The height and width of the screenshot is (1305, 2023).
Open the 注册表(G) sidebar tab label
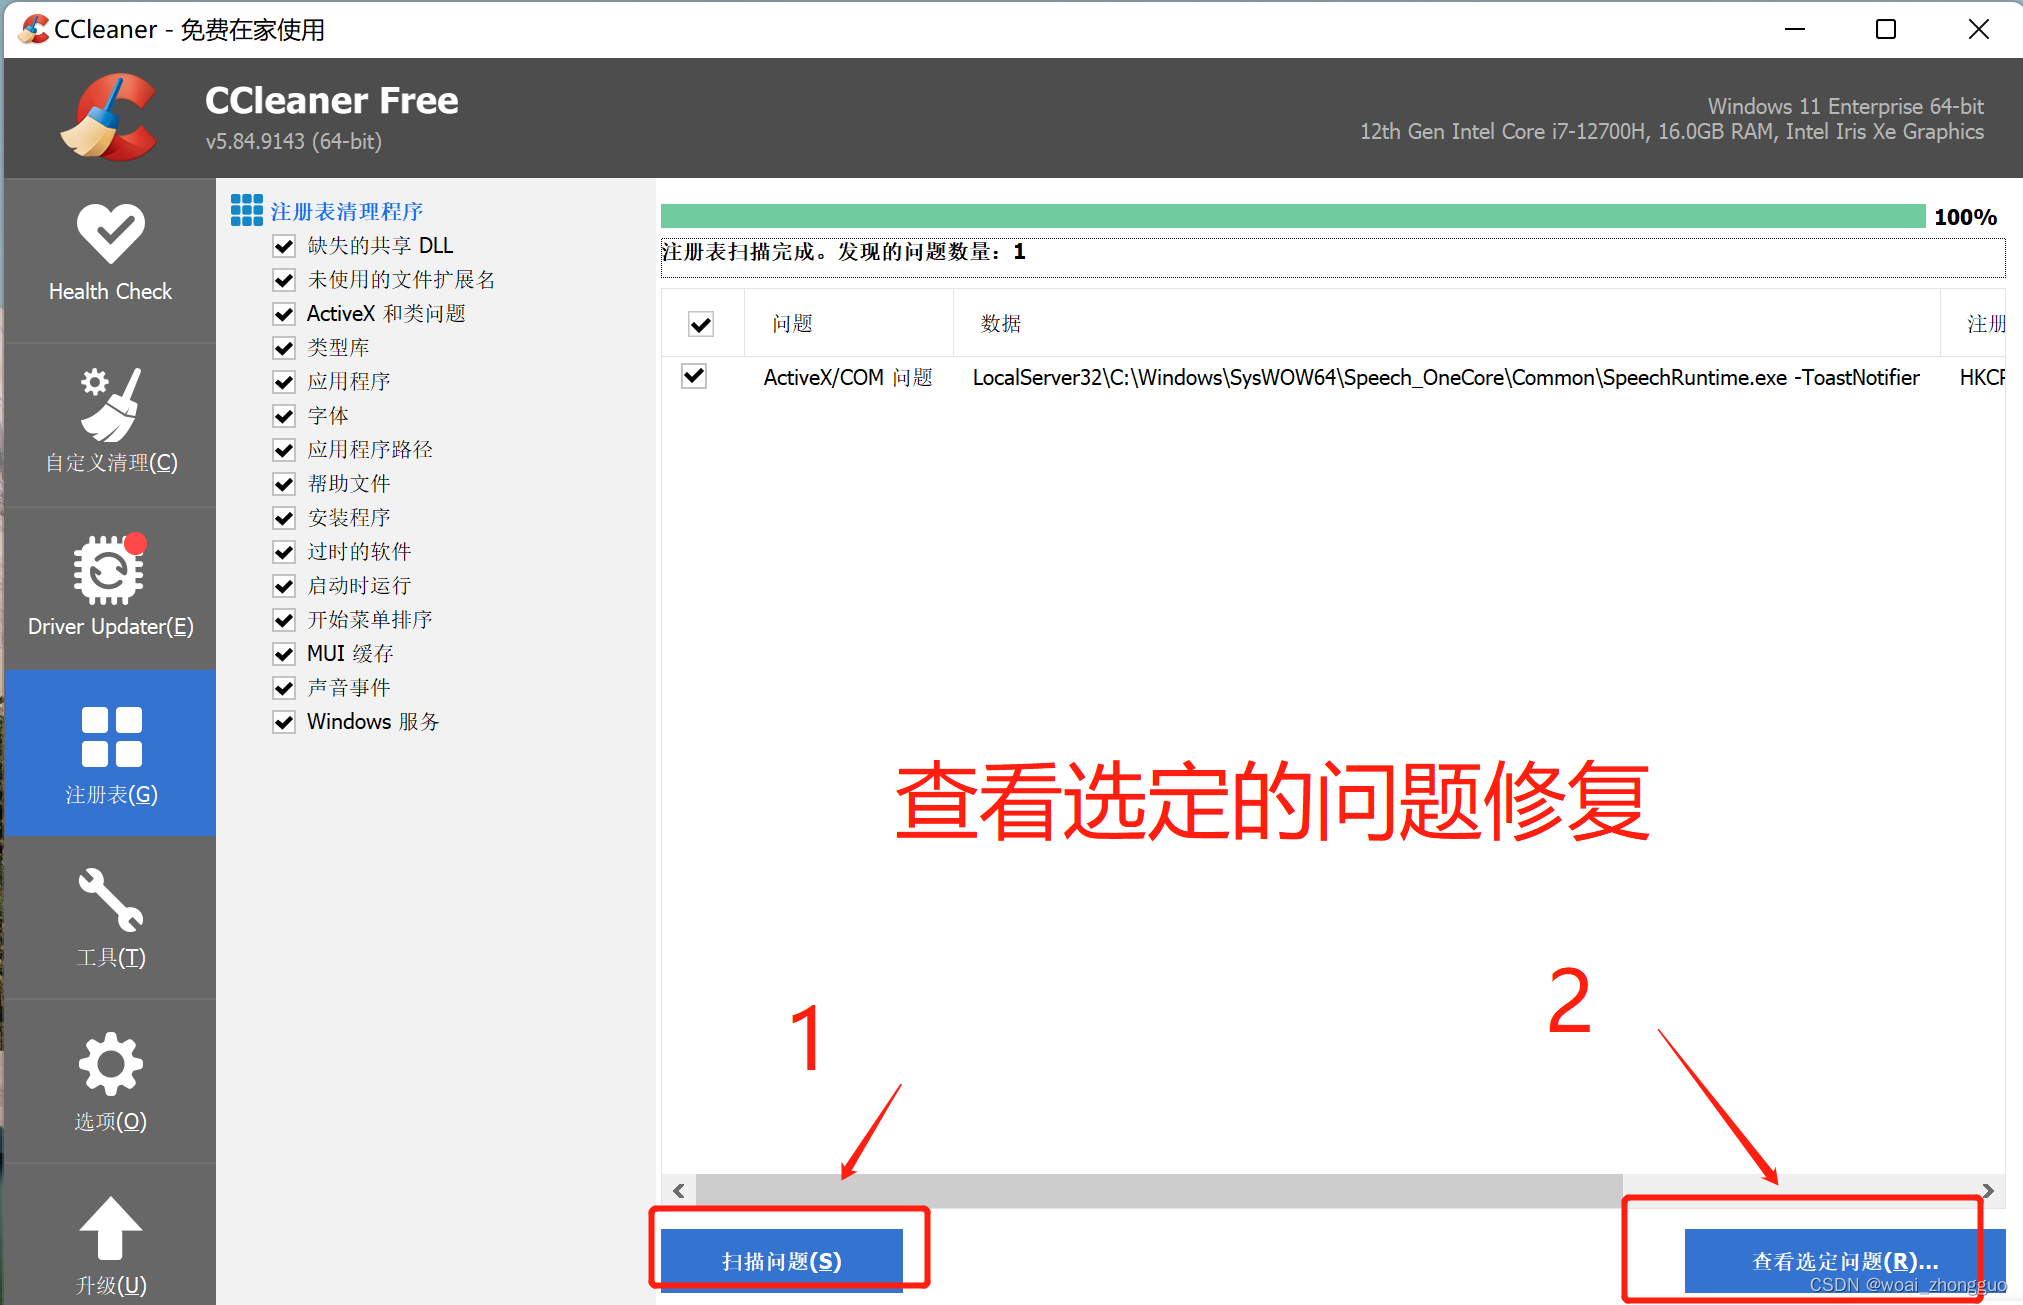pos(111,795)
